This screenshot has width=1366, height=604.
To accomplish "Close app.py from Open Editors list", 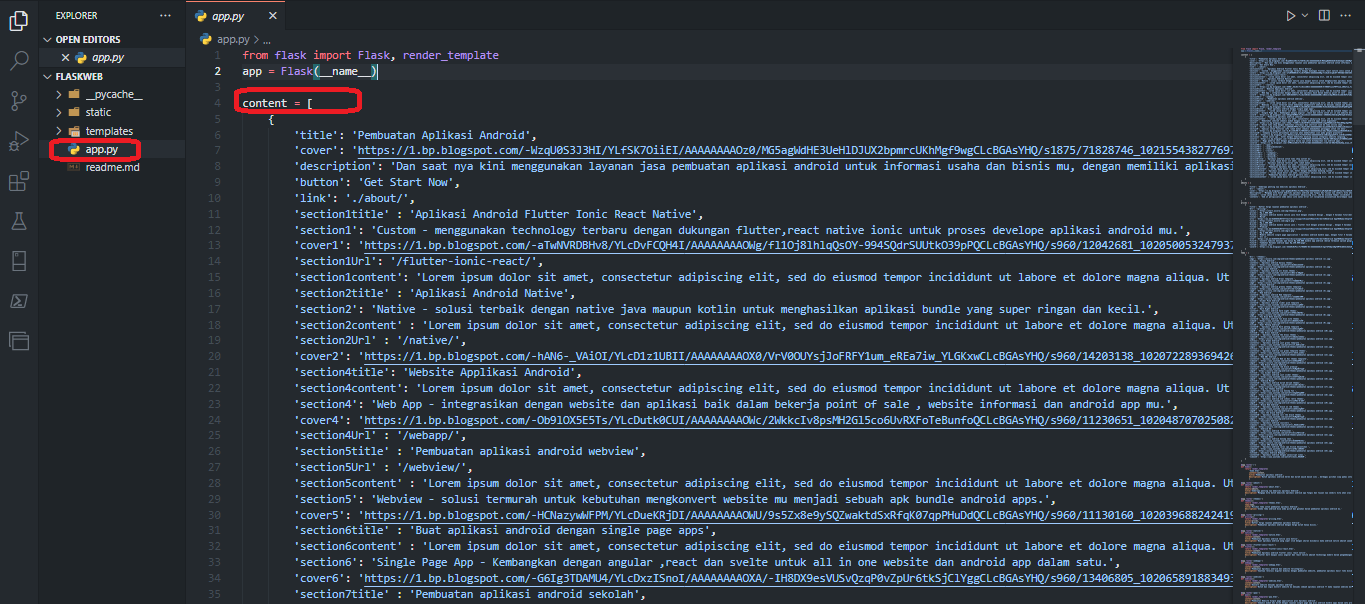I will click(65, 58).
